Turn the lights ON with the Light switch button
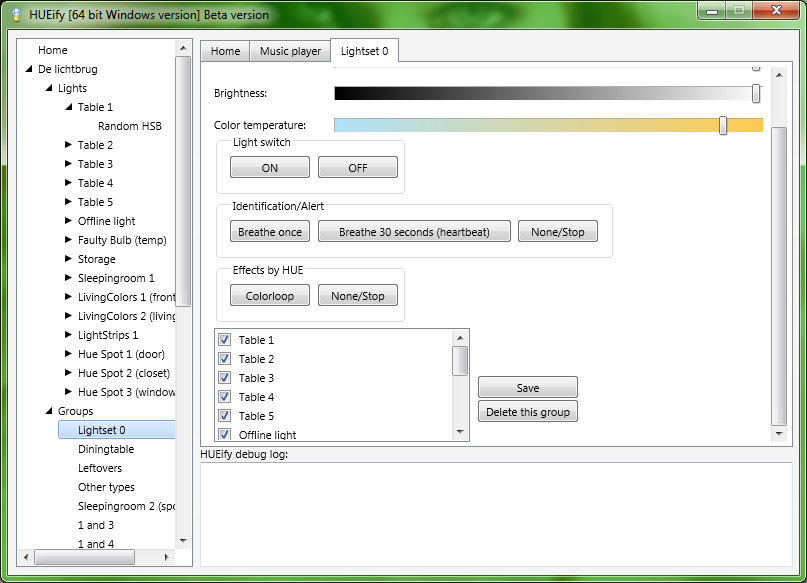Viewport: 807px width, 583px height. [270, 167]
